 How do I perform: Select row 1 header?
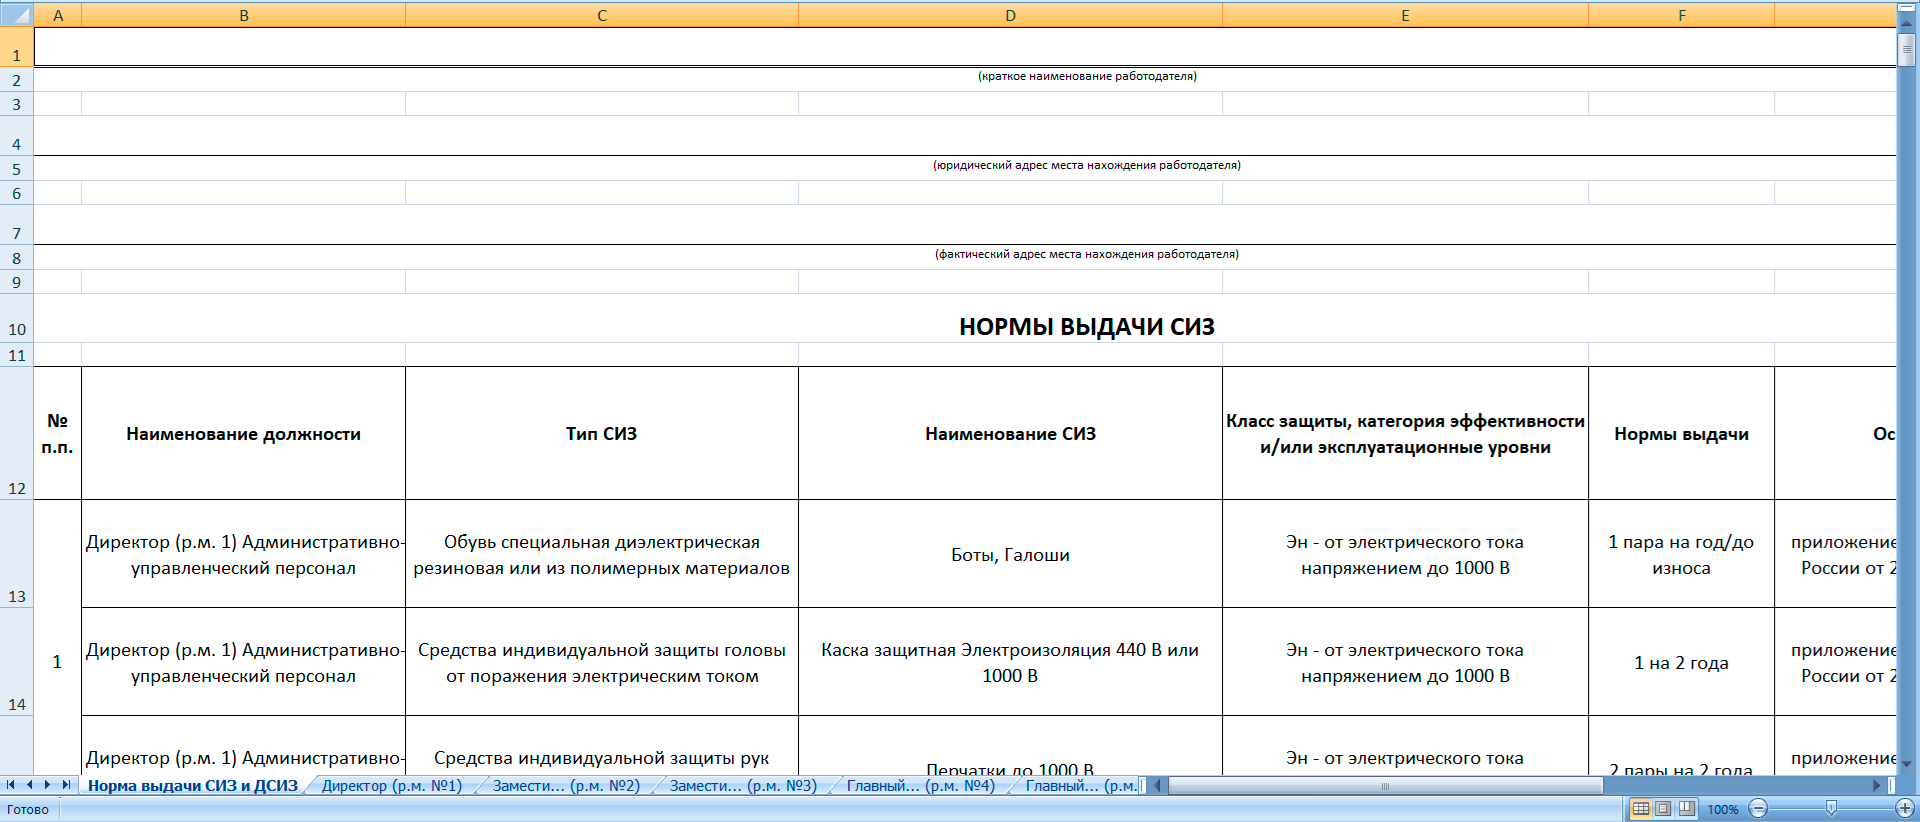(16, 47)
